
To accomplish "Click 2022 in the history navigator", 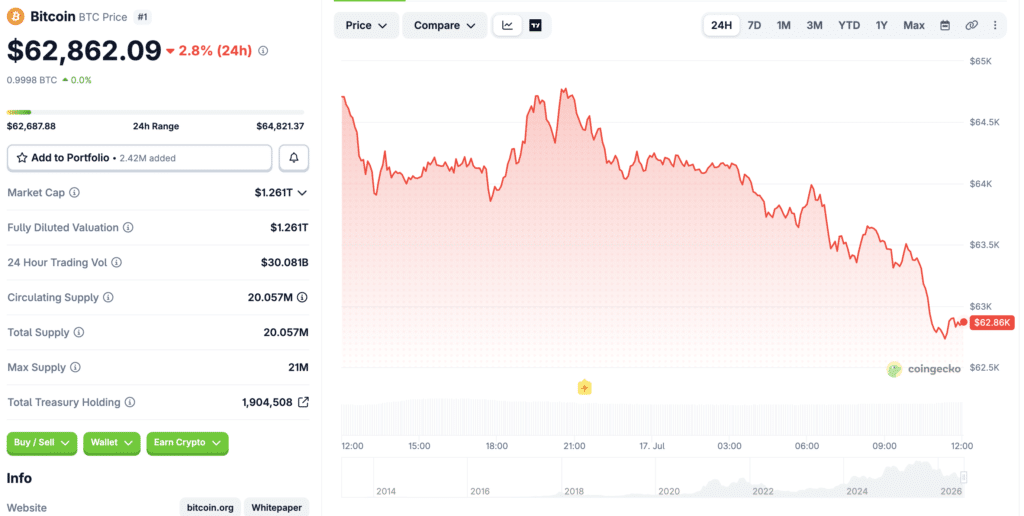I will tap(763, 491).
